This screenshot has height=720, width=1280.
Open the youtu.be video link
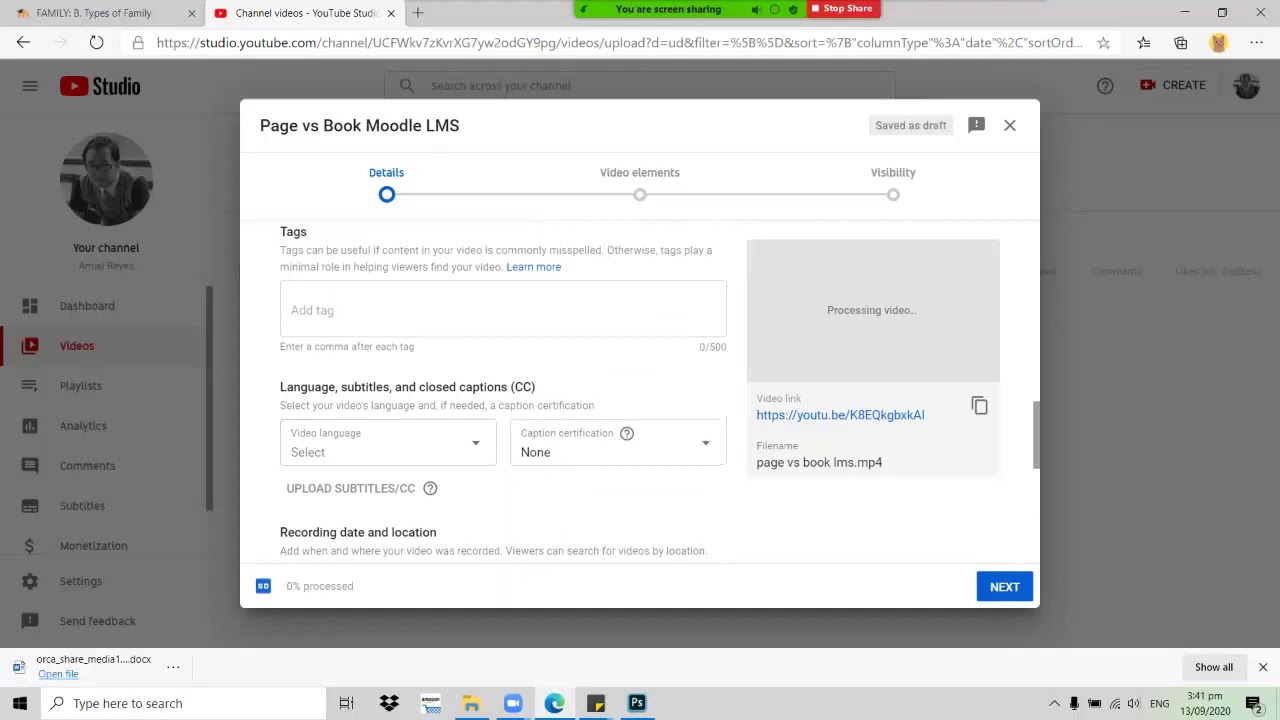[840, 415]
